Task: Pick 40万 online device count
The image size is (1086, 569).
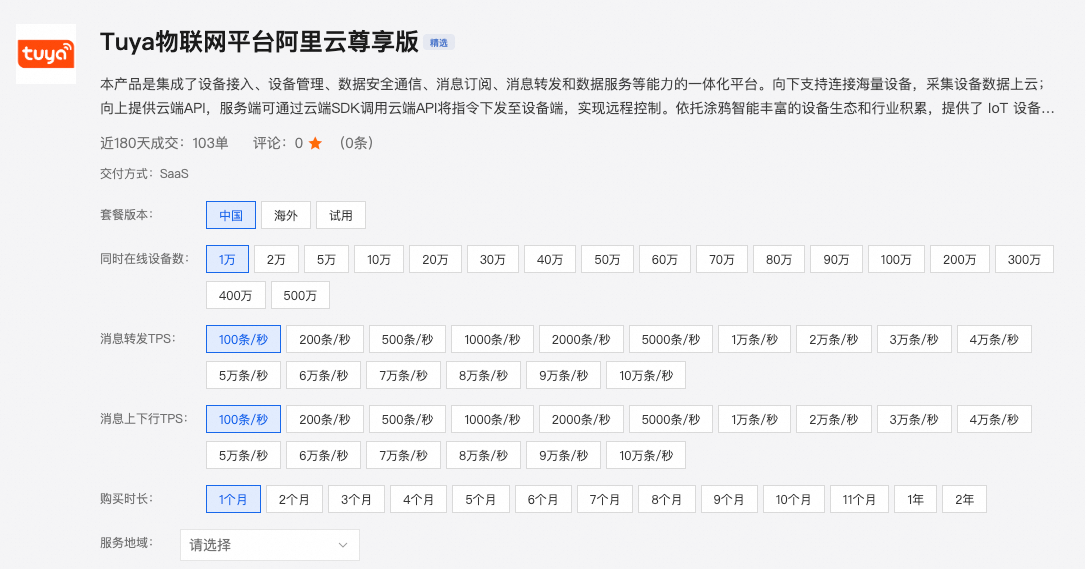Action: [x=550, y=260]
